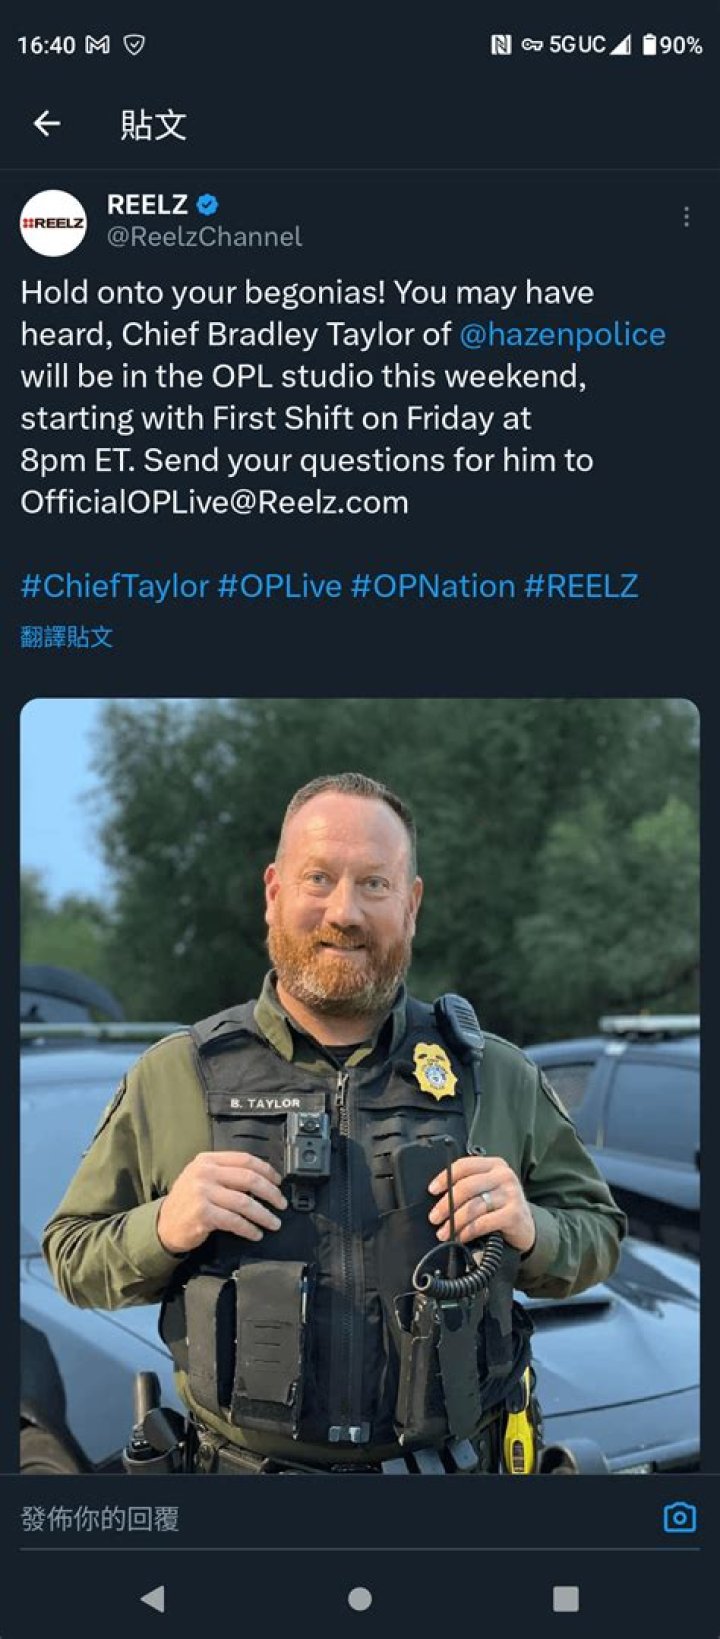Tap the battery indicator in status bar
720x1639 pixels.
(673, 45)
